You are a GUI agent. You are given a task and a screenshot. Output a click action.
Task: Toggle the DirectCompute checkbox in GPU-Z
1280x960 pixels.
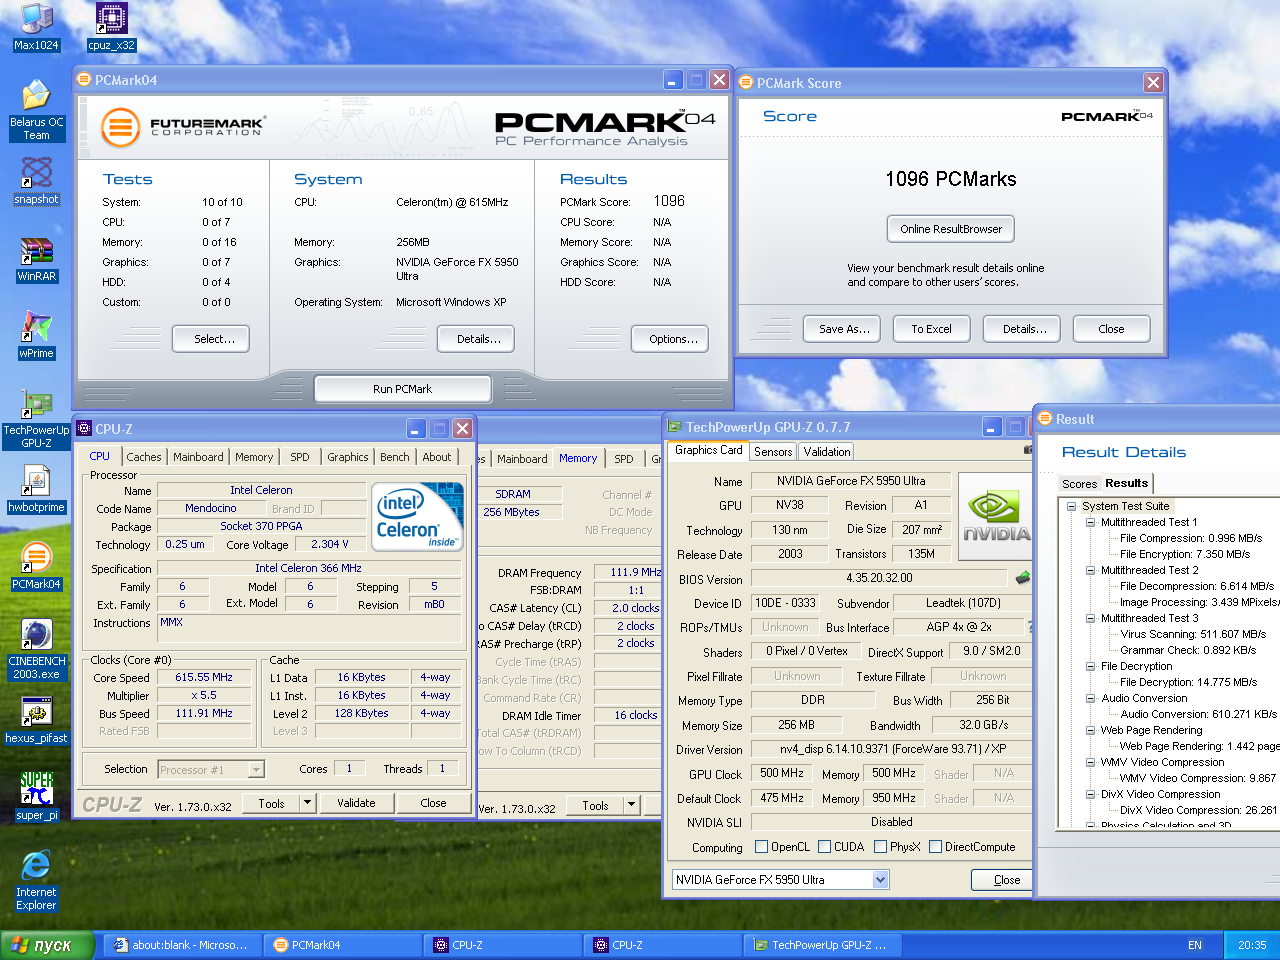coord(935,847)
